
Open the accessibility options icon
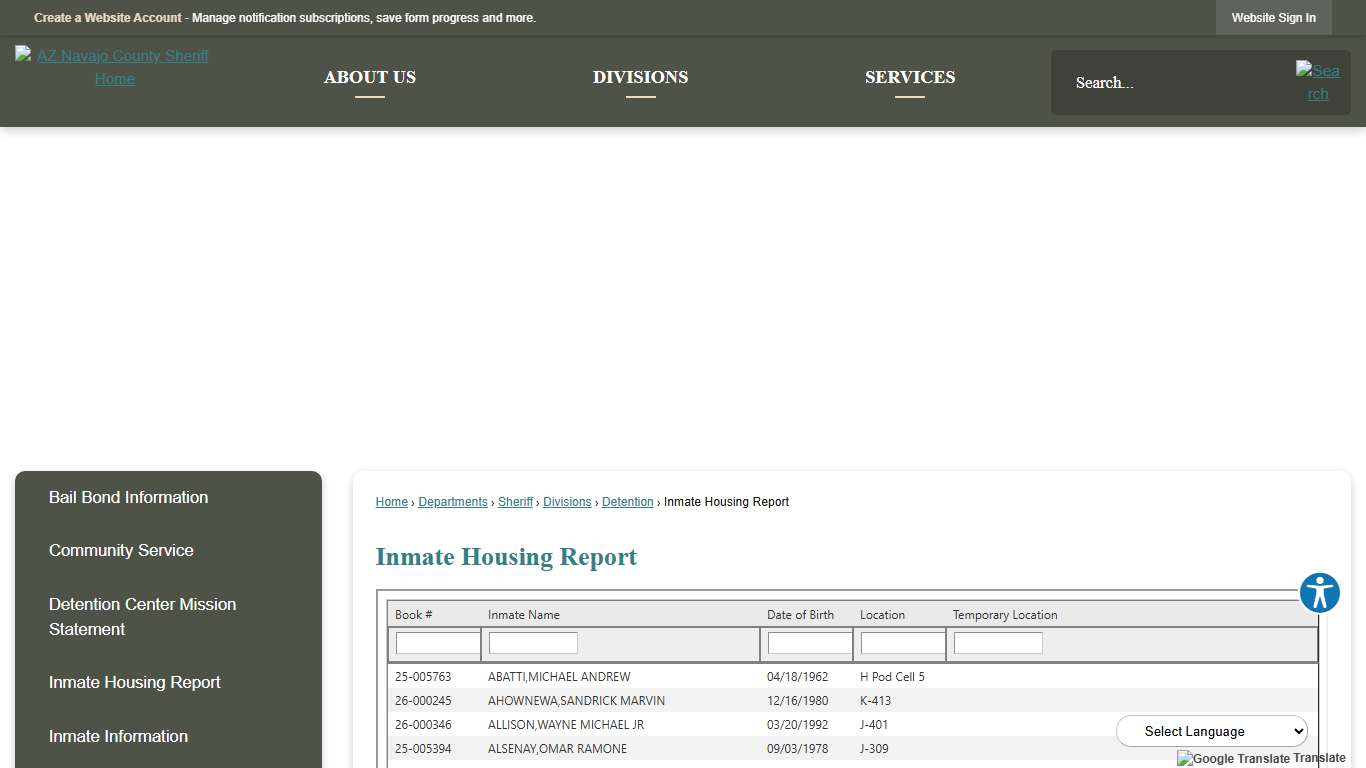(1319, 592)
